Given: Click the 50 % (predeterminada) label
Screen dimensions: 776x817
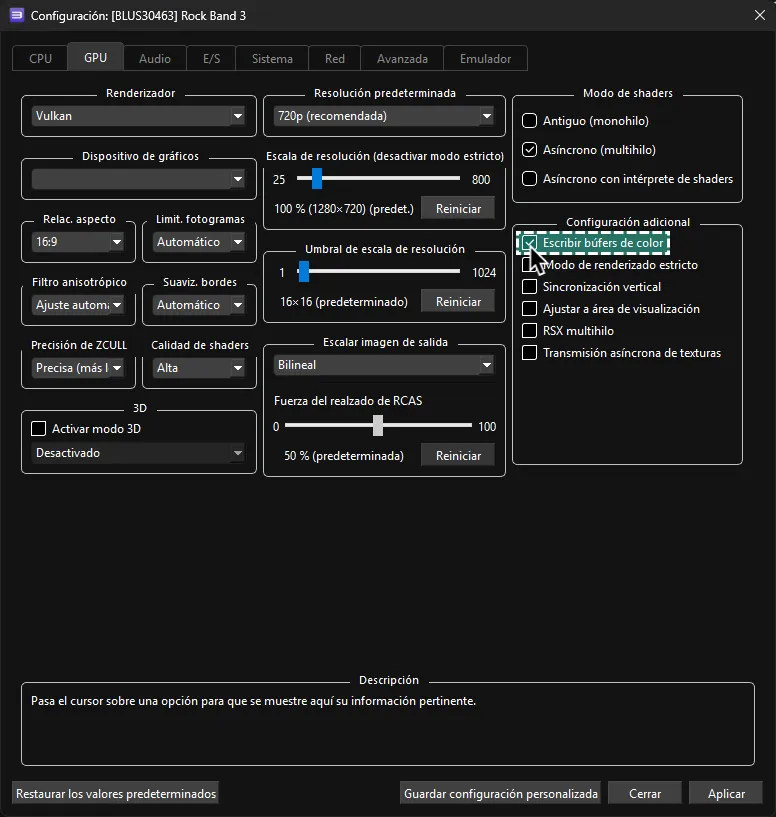Looking at the screenshot, I should (x=344, y=456).
